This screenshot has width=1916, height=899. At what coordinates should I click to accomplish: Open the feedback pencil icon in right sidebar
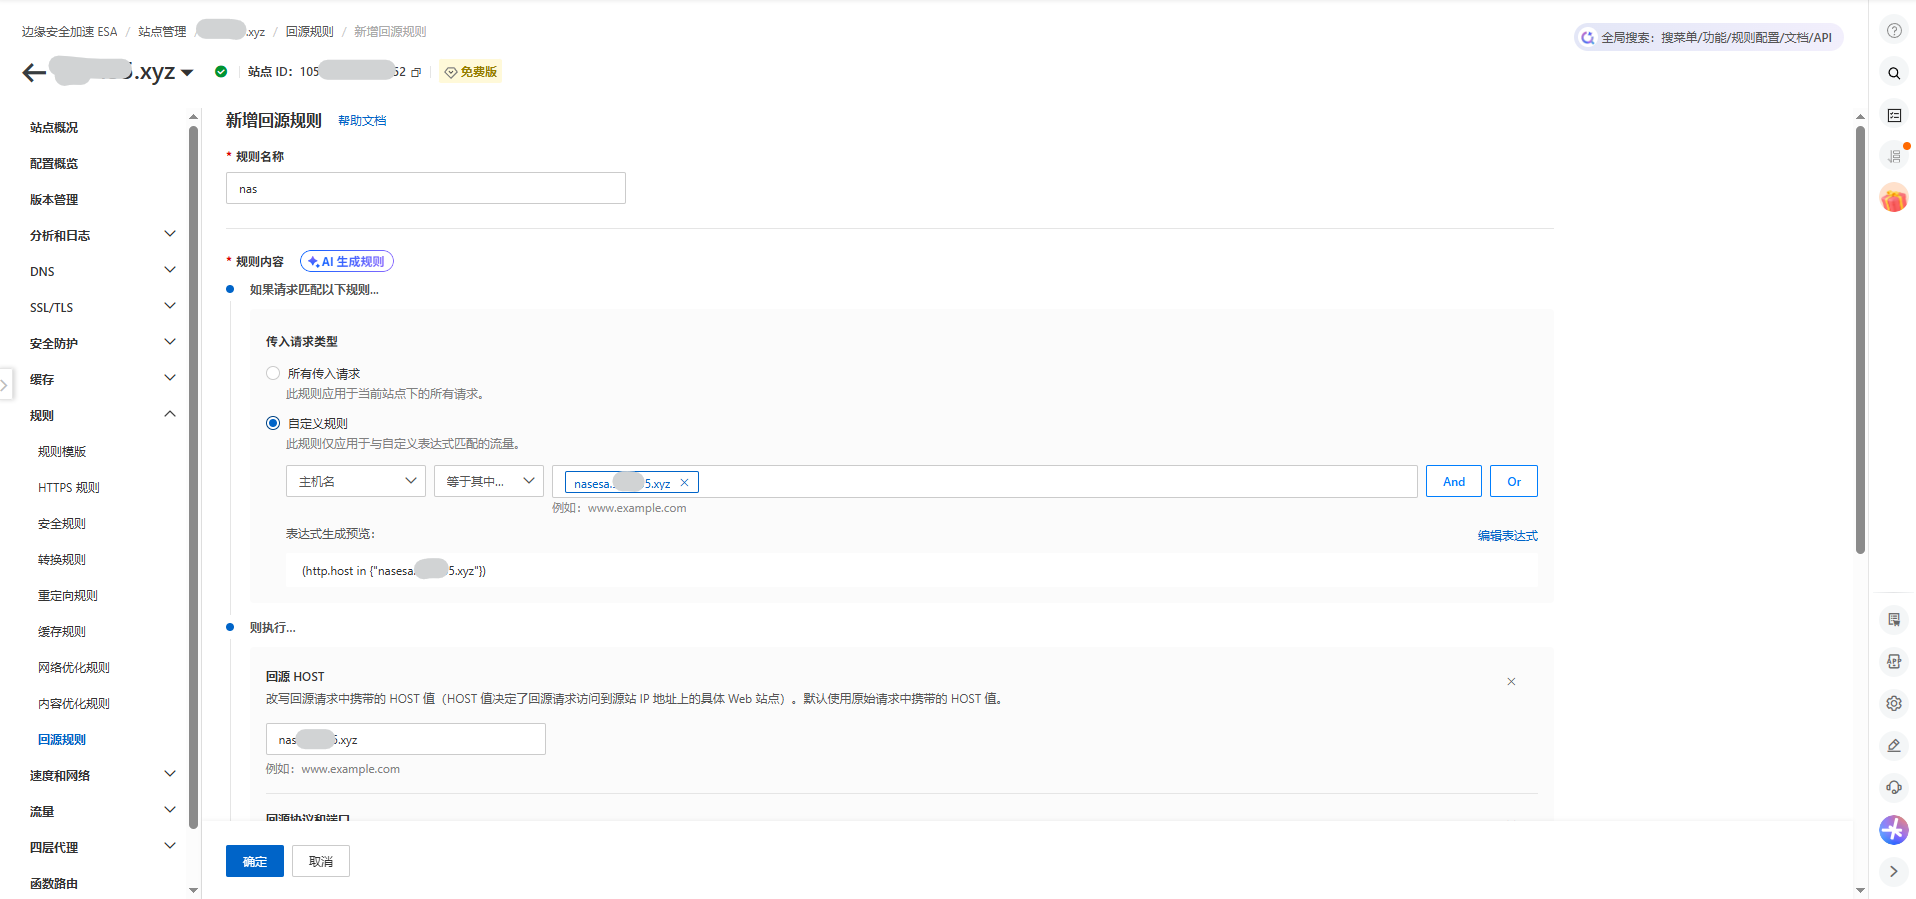point(1894,745)
